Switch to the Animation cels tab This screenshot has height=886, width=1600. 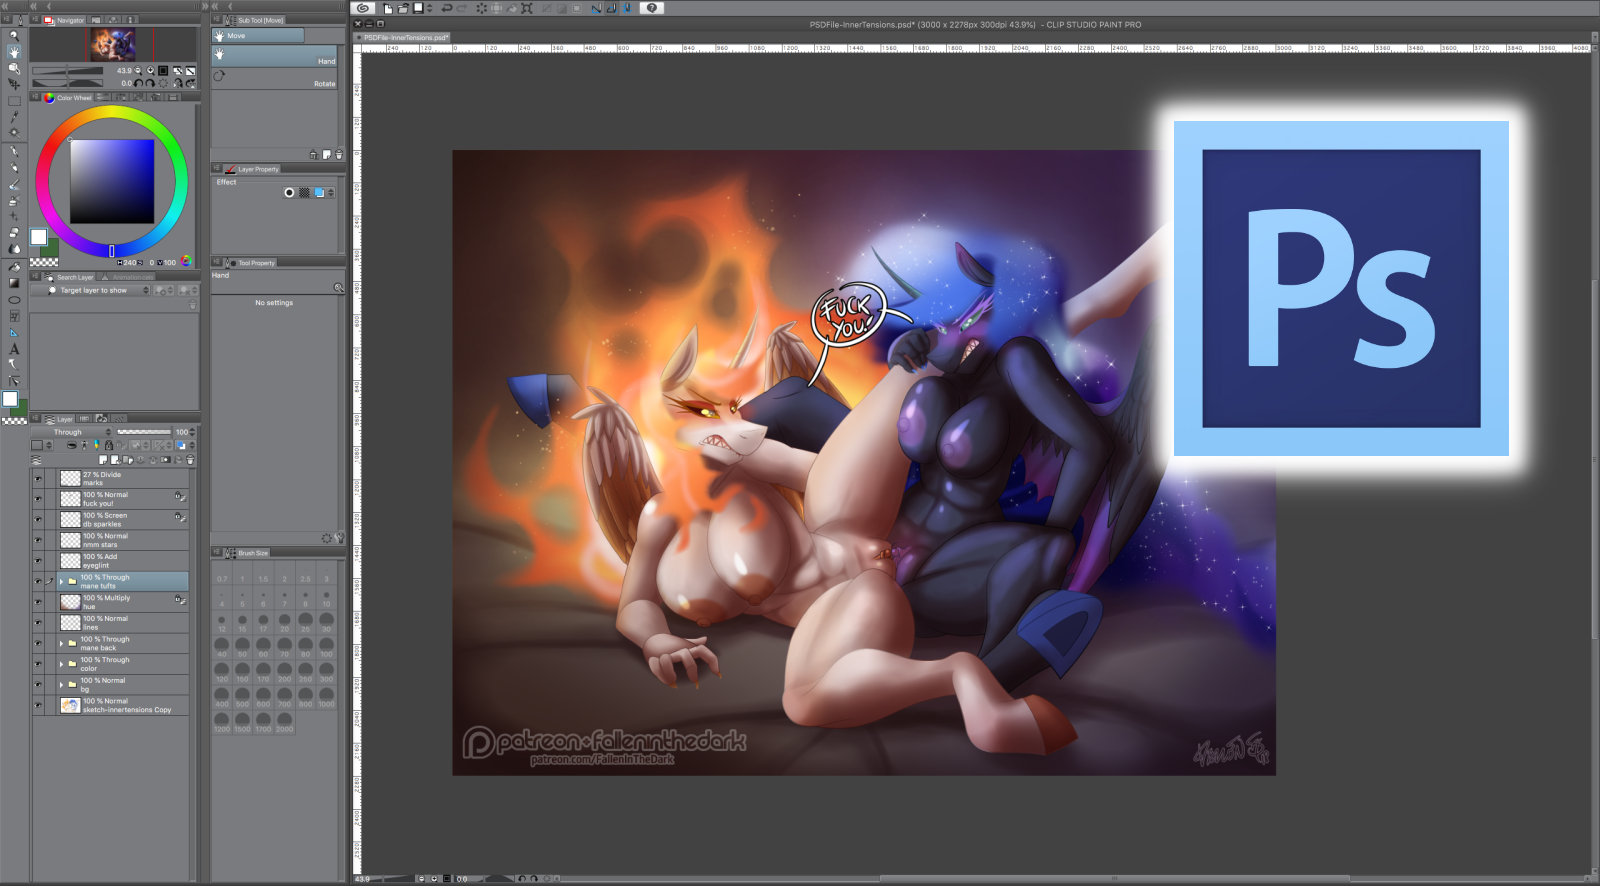(x=128, y=277)
